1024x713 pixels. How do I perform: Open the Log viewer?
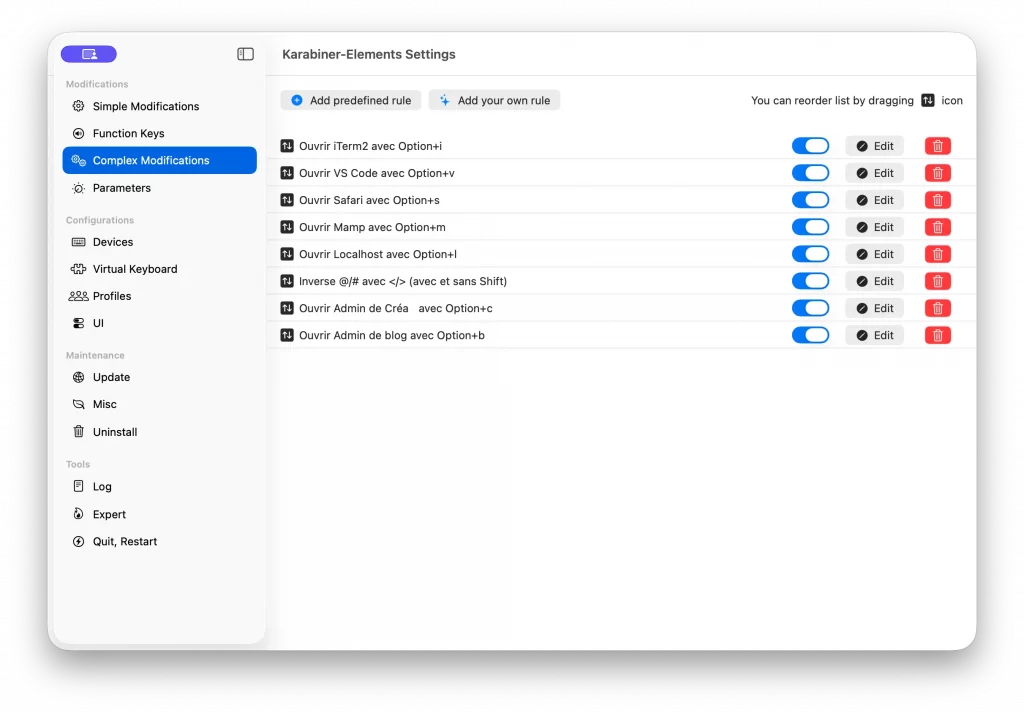(102, 486)
